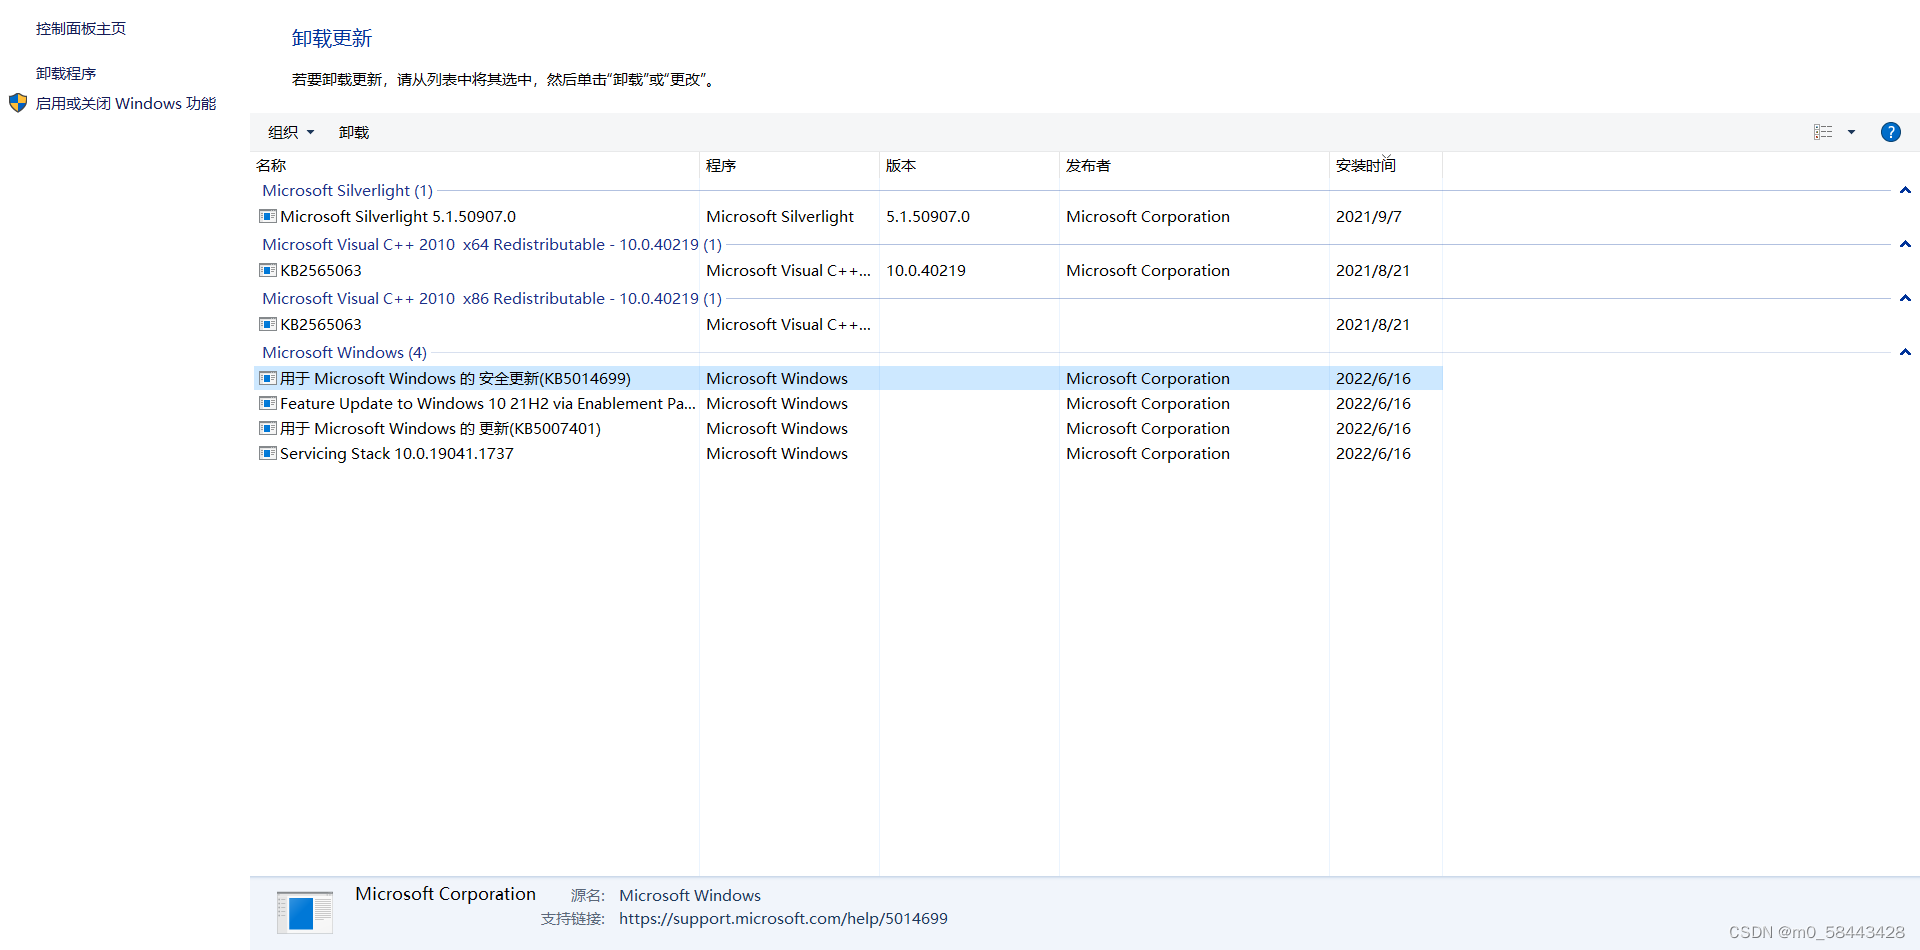1920x950 pixels.
Task: Click icon of update KB5007401 row
Action: [x=268, y=428]
